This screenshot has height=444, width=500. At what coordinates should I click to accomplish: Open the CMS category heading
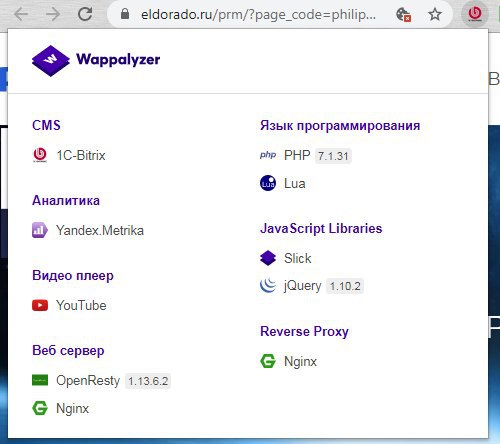(46, 125)
